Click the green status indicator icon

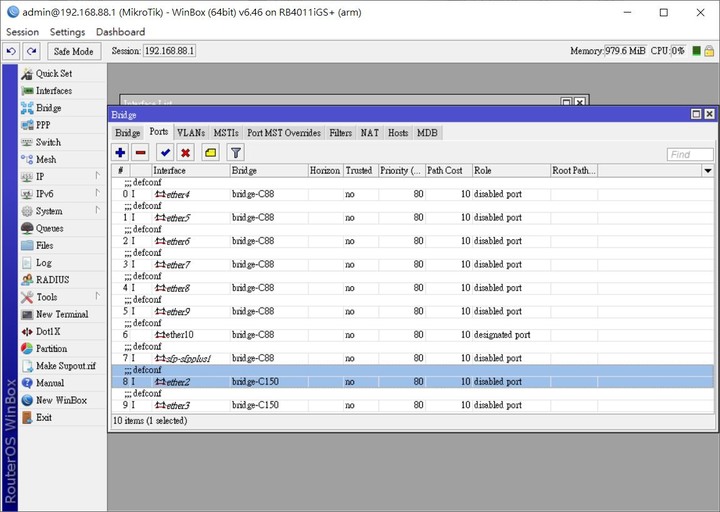(697, 51)
